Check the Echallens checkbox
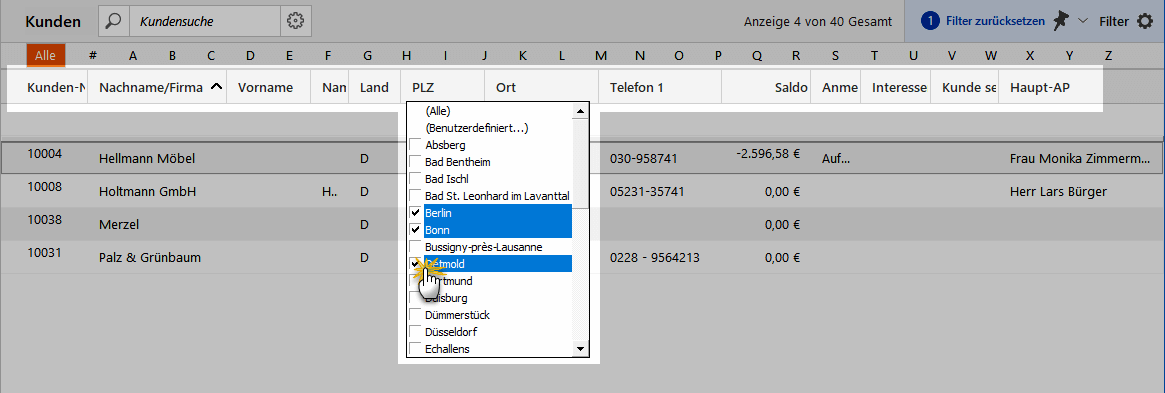 (x=415, y=348)
